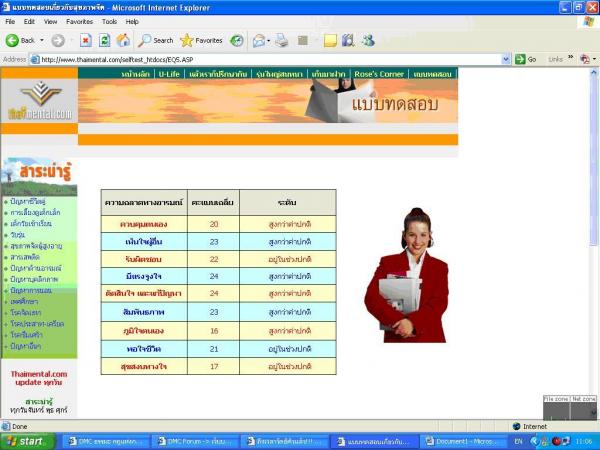Open the Mail button dropdown arrow
Image resolution: width=600 pixels, height=450 pixels.
(x=270, y=40)
